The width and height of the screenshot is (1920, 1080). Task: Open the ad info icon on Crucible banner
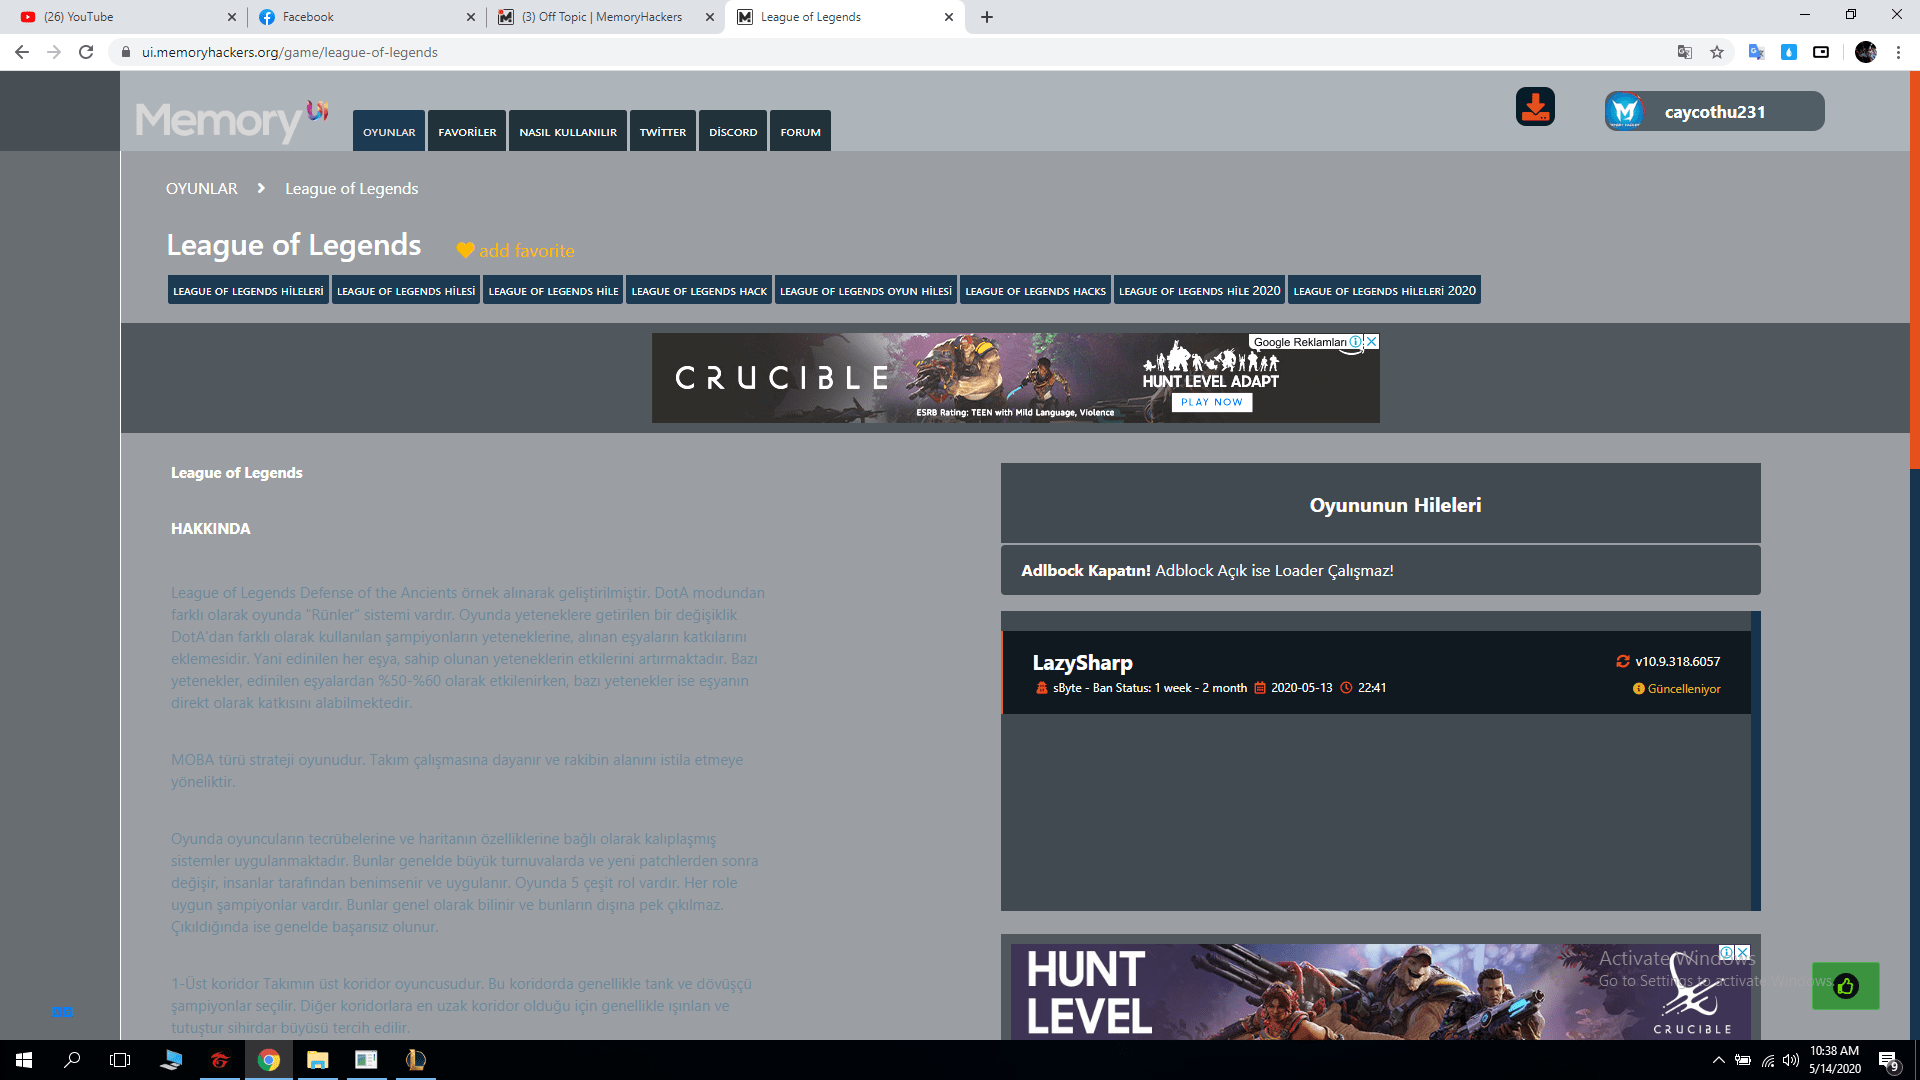click(x=1356, y=342)
